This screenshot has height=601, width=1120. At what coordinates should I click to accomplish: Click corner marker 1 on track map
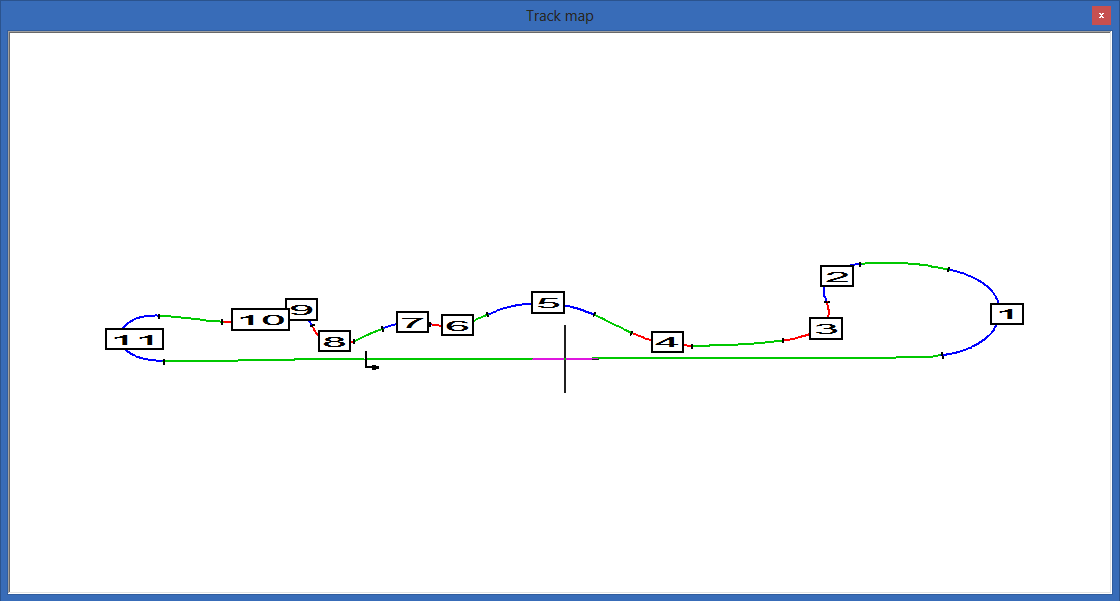pyautogui.click(x=1006, y=314)
